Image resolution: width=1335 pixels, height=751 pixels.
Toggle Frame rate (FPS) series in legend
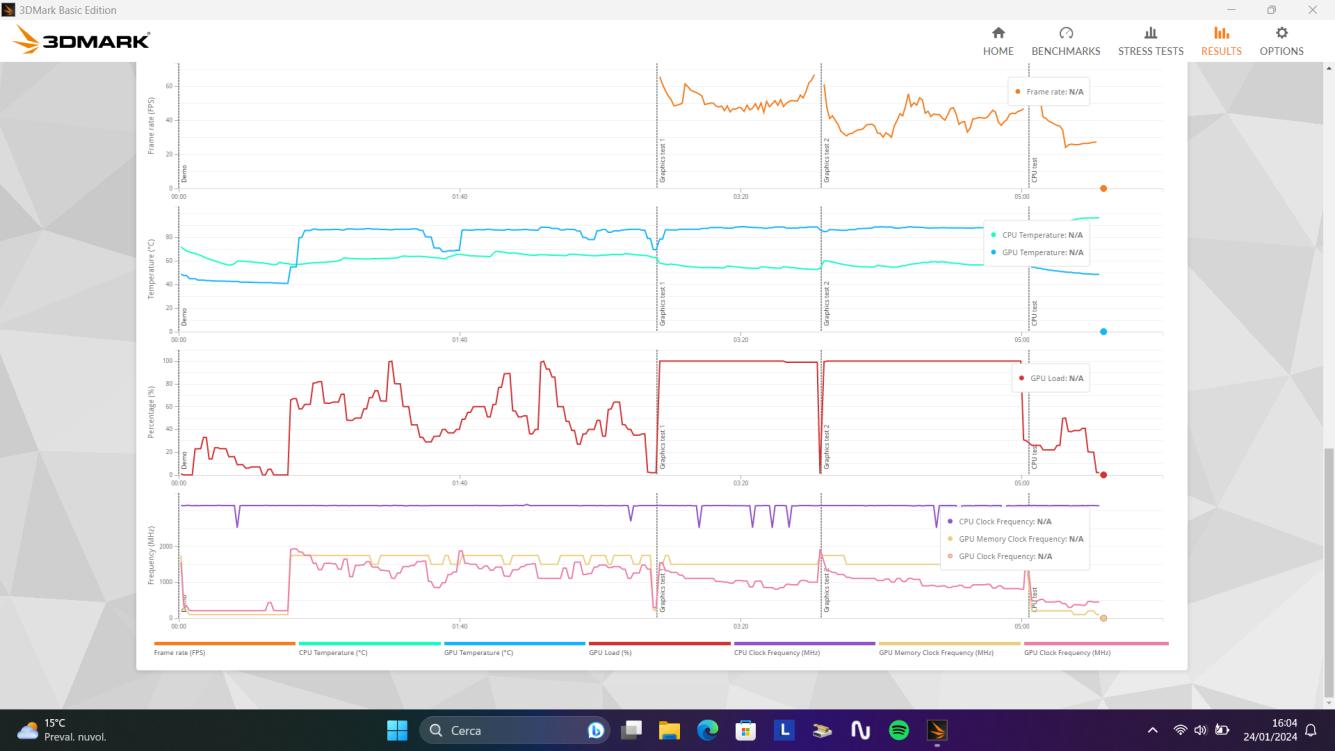pos(224,649)
